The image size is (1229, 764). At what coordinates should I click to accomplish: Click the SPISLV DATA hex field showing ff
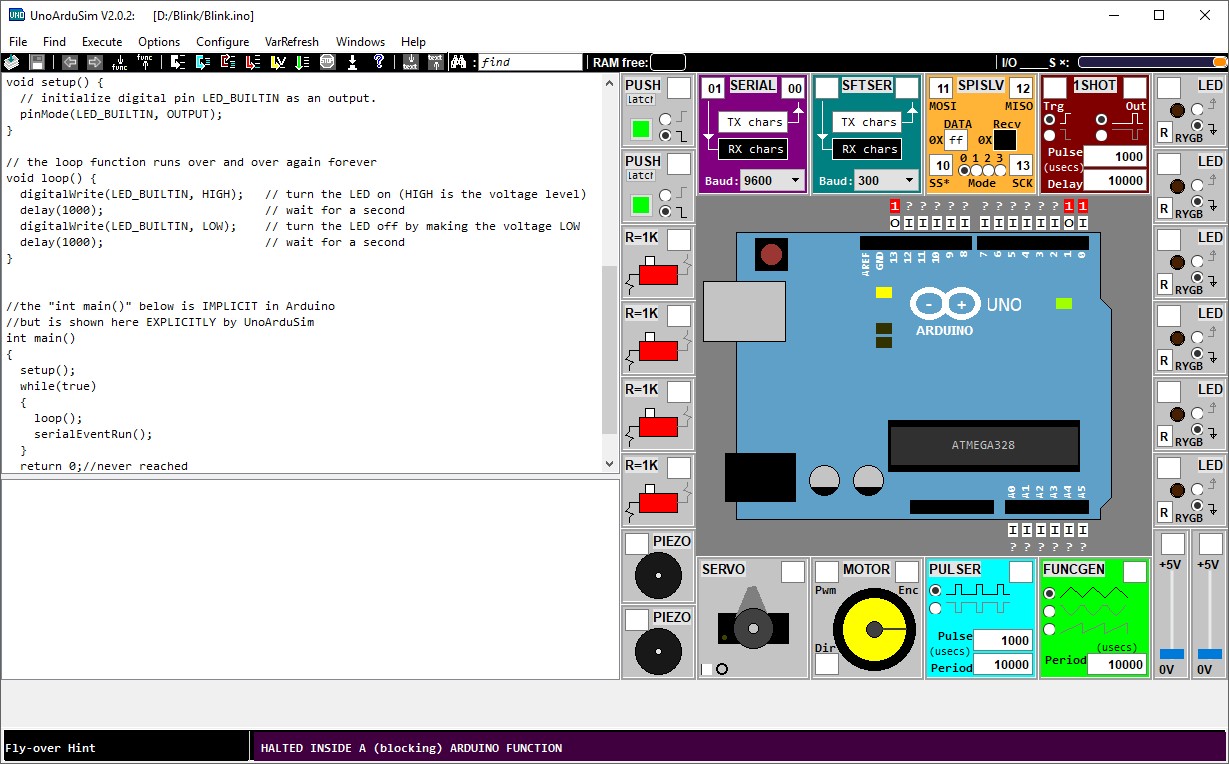point(957,140)
